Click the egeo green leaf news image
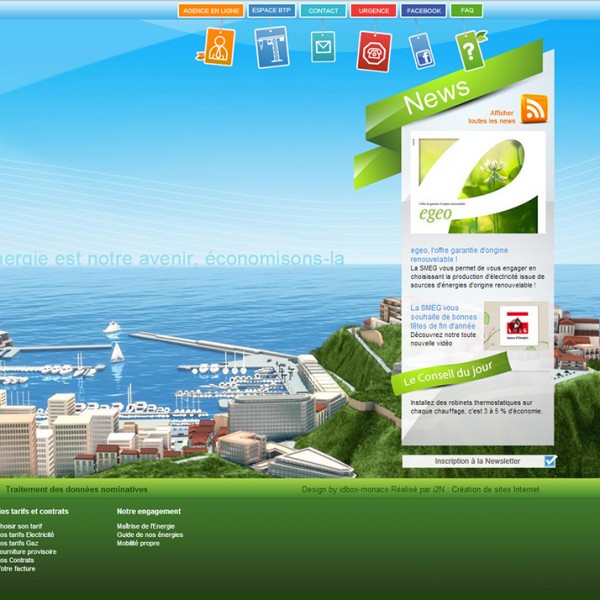The width and height of the screenshot is (600, 600). pyautogui.click(x=477, y=185)
